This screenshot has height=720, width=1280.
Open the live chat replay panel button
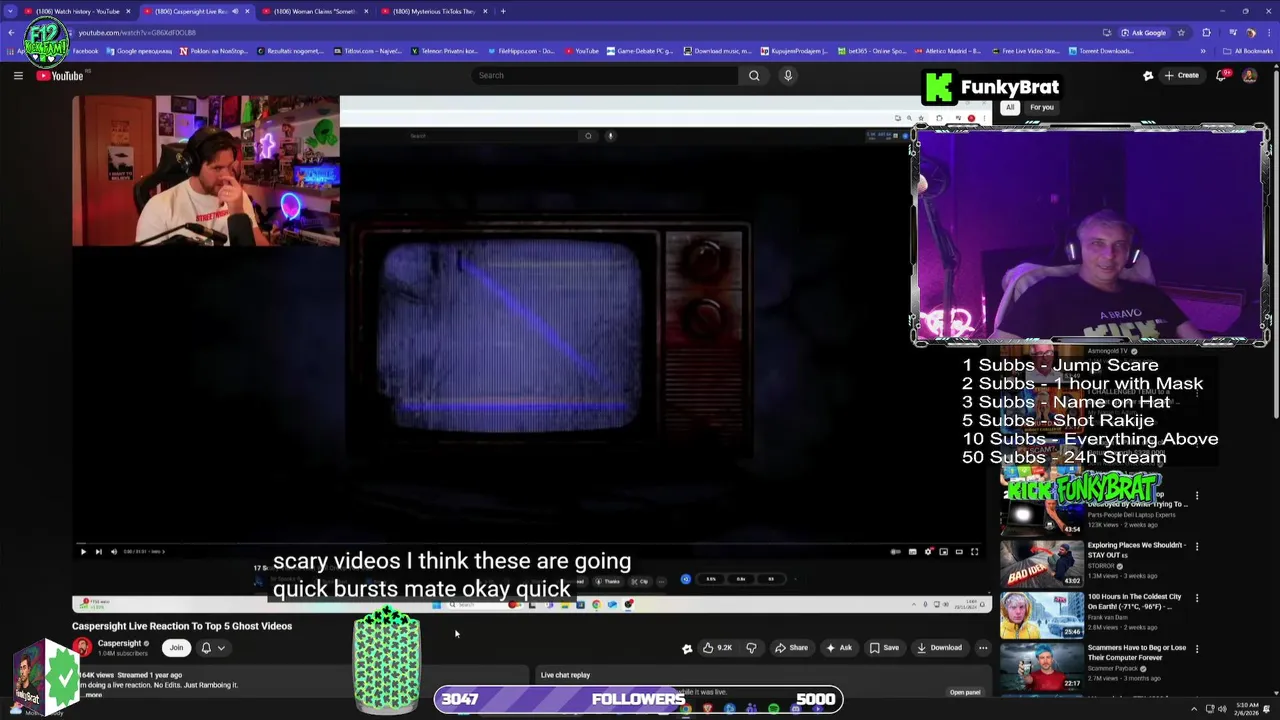coord(965,692)
